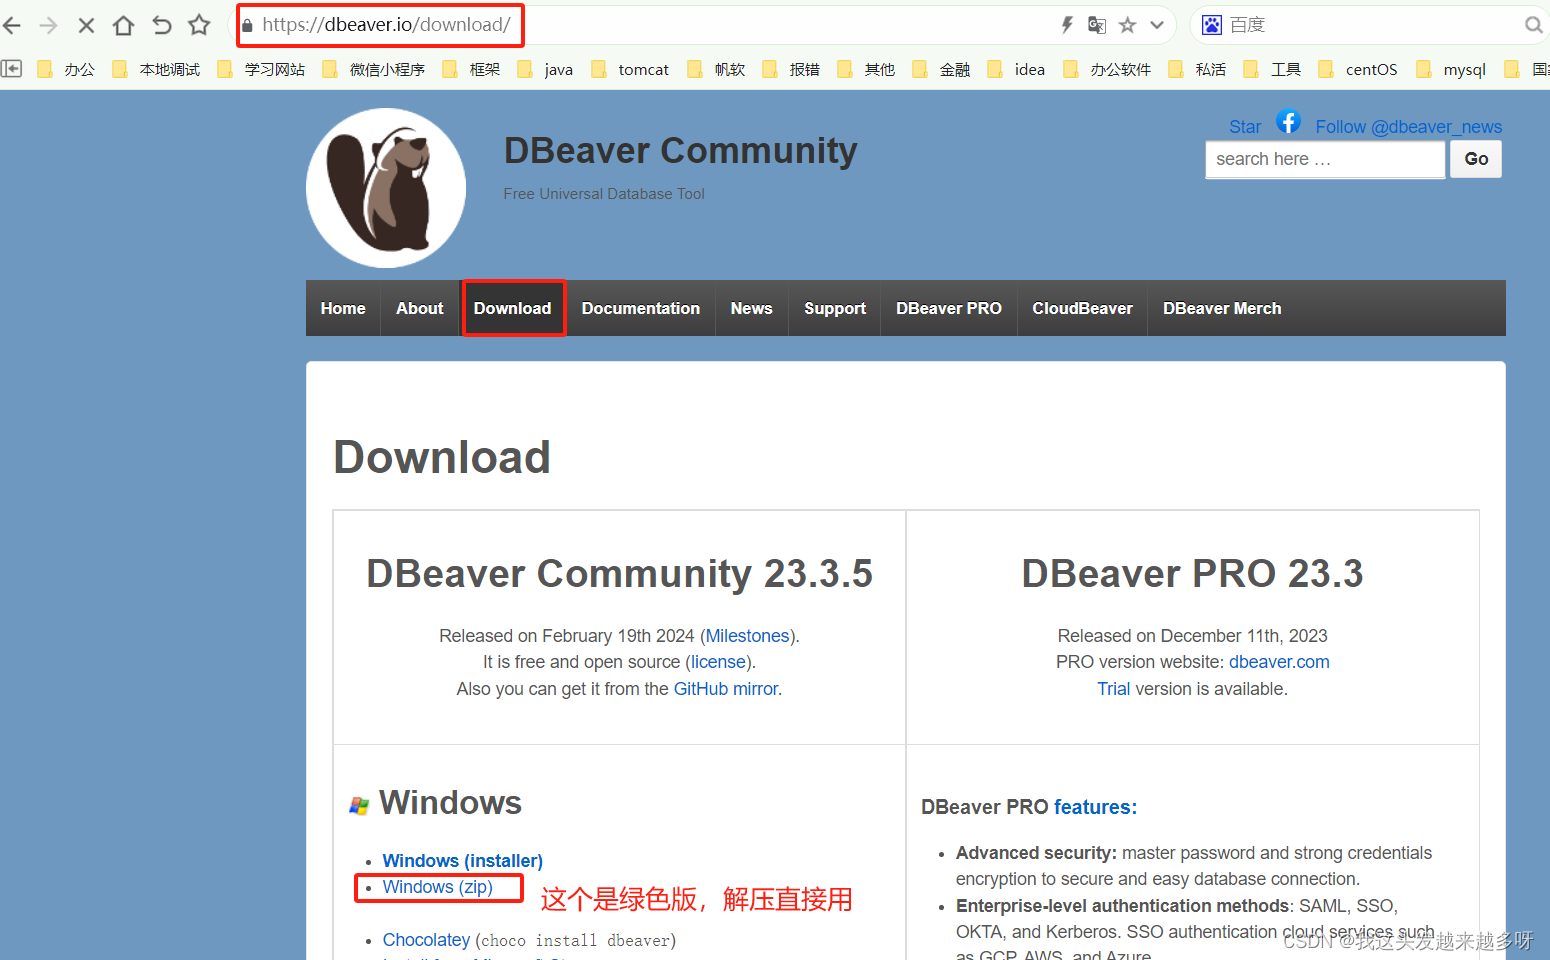Click the browser forward arrow
The width and height of the screenshot is (1550, 960).
[x=48, y=25]
